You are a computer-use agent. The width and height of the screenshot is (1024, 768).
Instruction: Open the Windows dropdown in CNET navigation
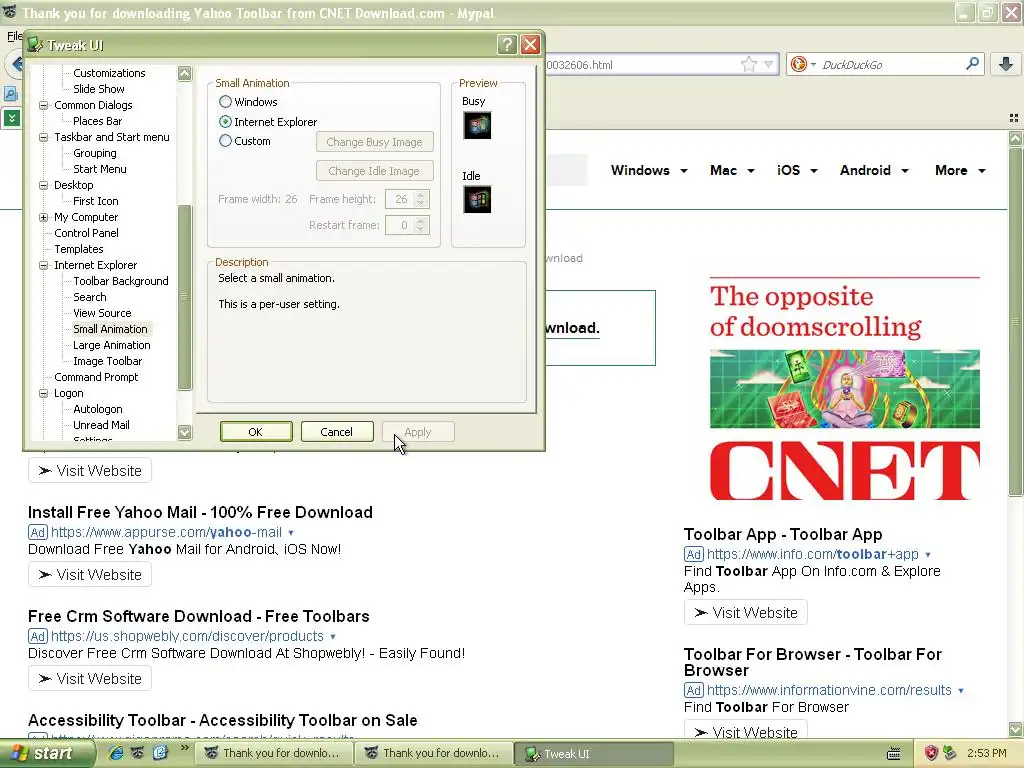coord(649,170)
